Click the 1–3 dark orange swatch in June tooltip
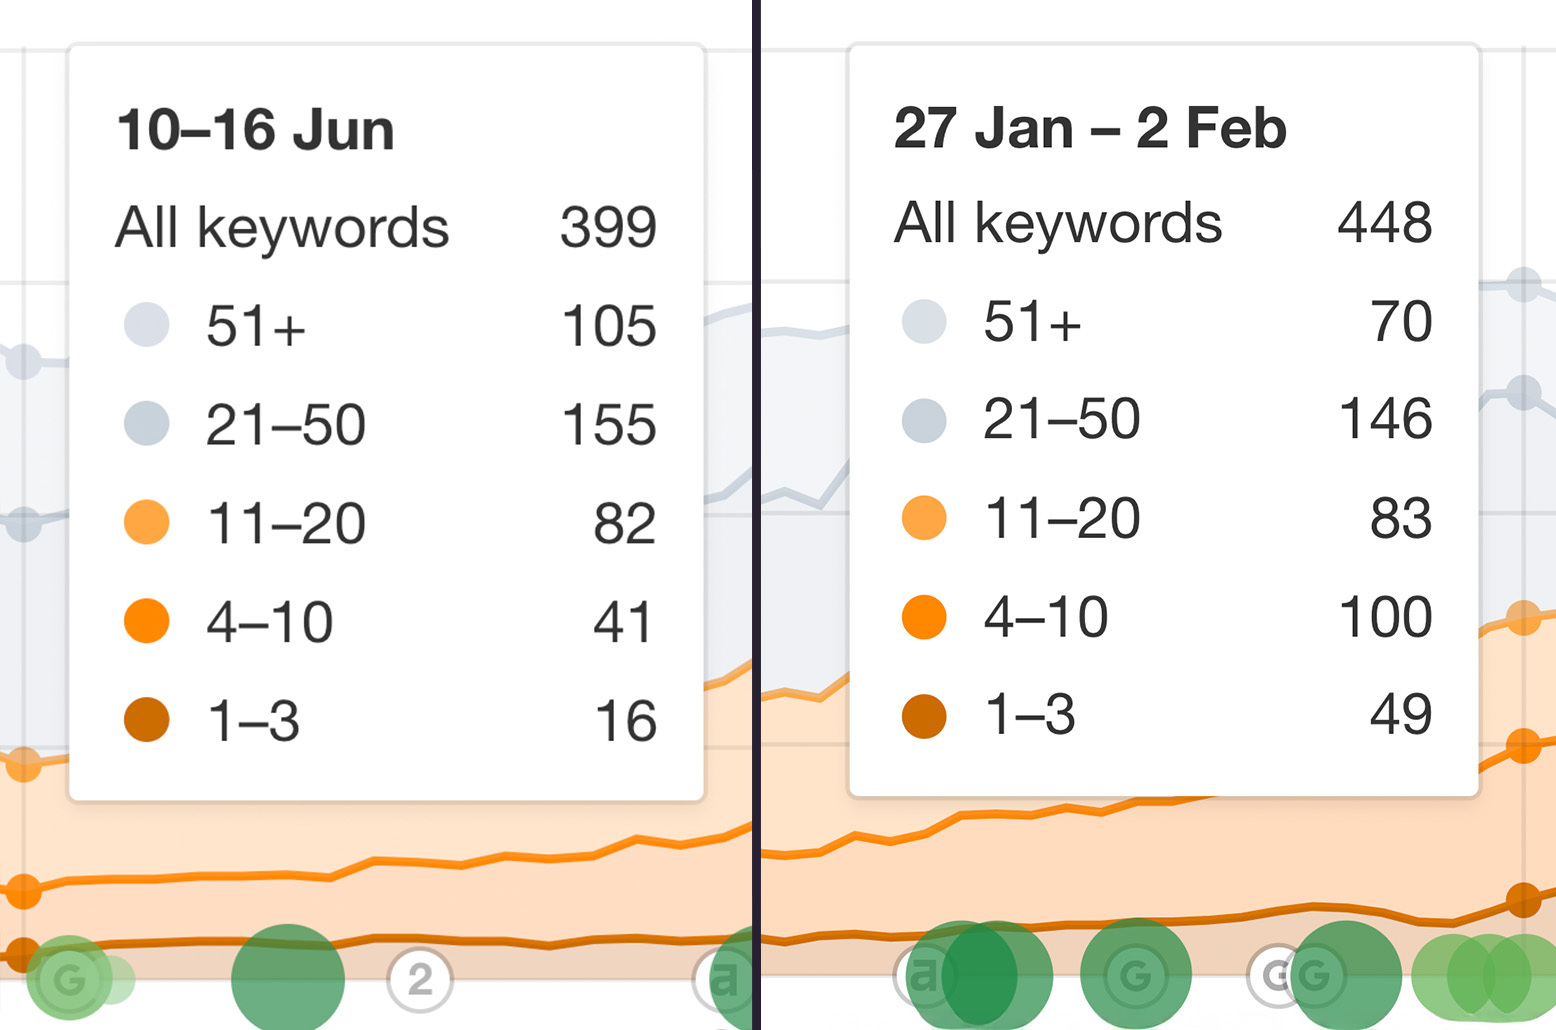Viewport: 1556px width, 1030px height. tap(147, 720)
